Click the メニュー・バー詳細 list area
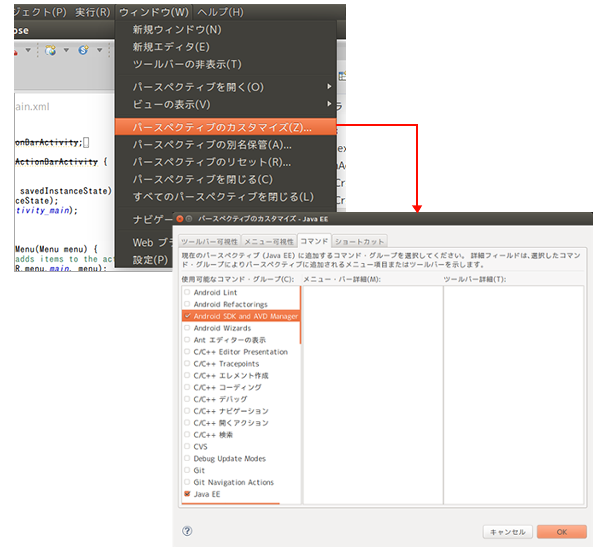The height and width of the screenshot is (550, 600). (x=373, y=395)
